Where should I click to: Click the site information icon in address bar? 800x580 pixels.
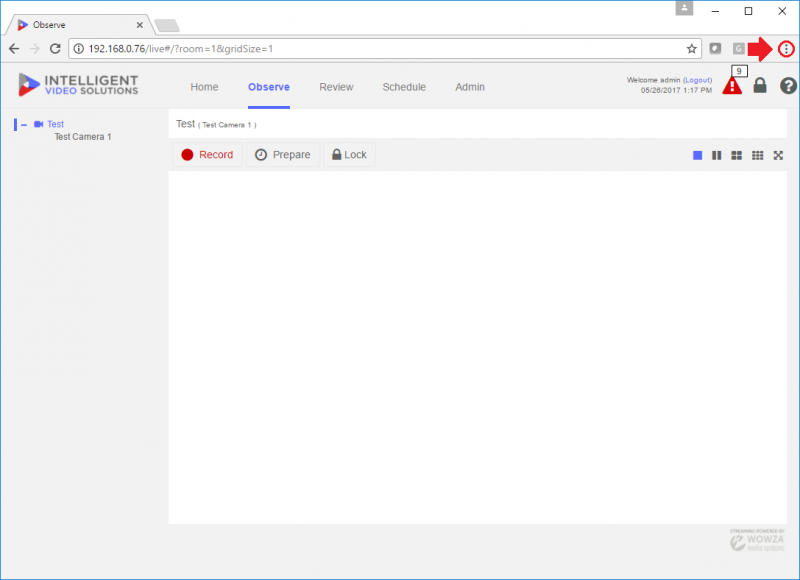(79, 49)
